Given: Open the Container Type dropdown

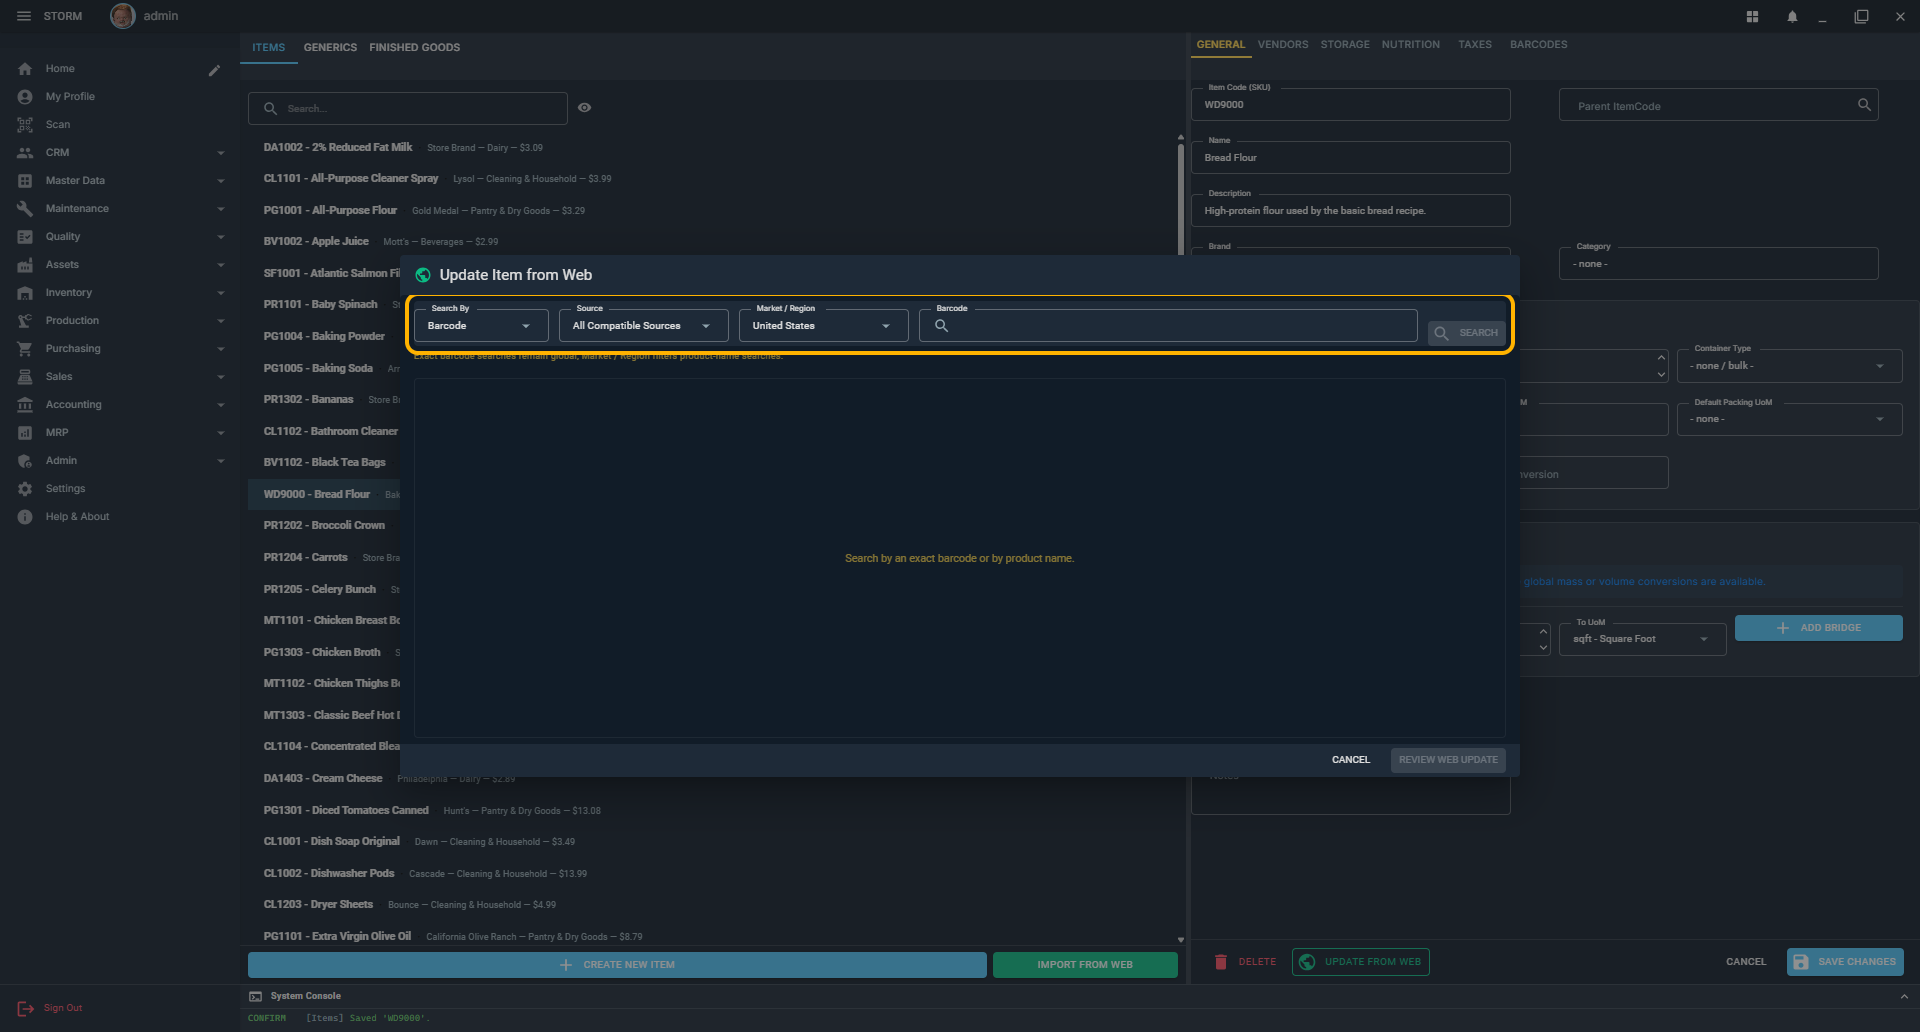Looking at the screenshot, I should tap(1789, 366).
